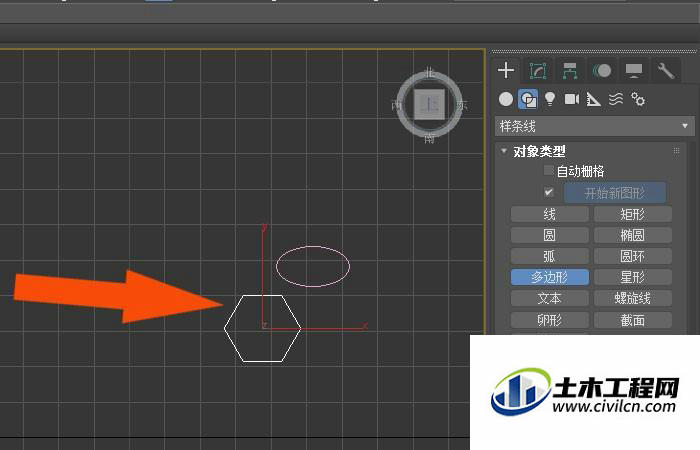
Task: Switch to the Modify panel tab
Action: click(538, 71)
